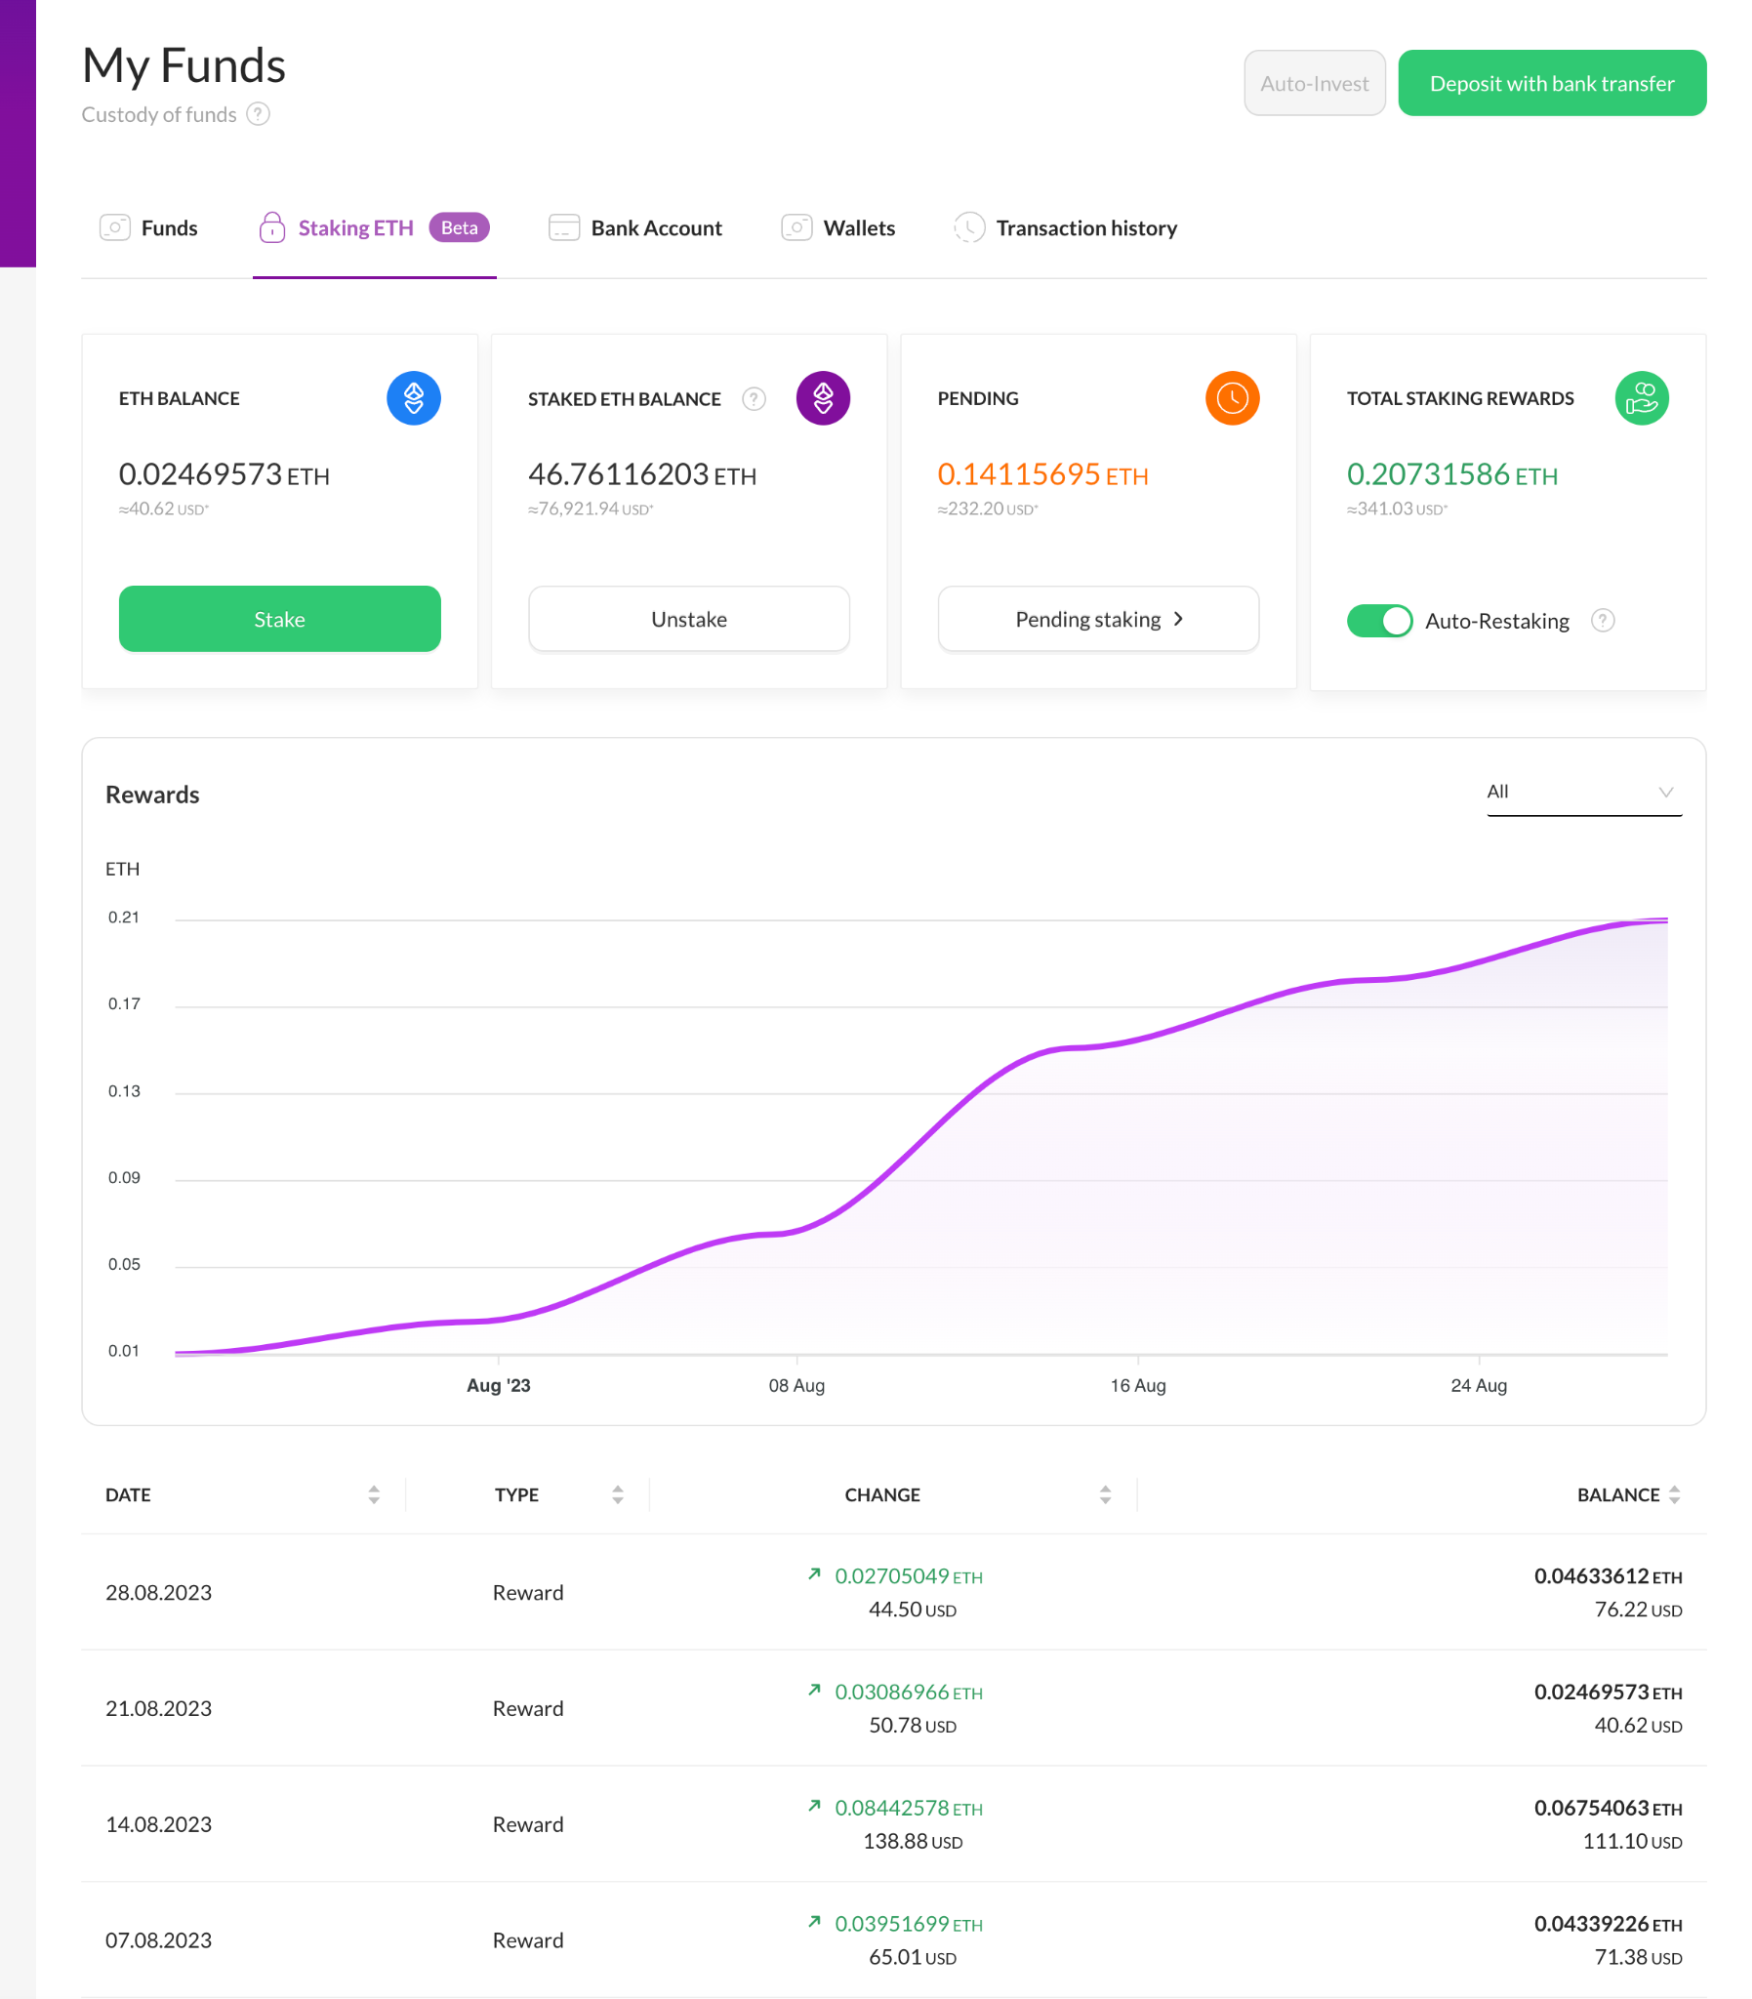Switch to the Funds tab
Screen dimensions: 1752x1999
click(x=149, y=228)
